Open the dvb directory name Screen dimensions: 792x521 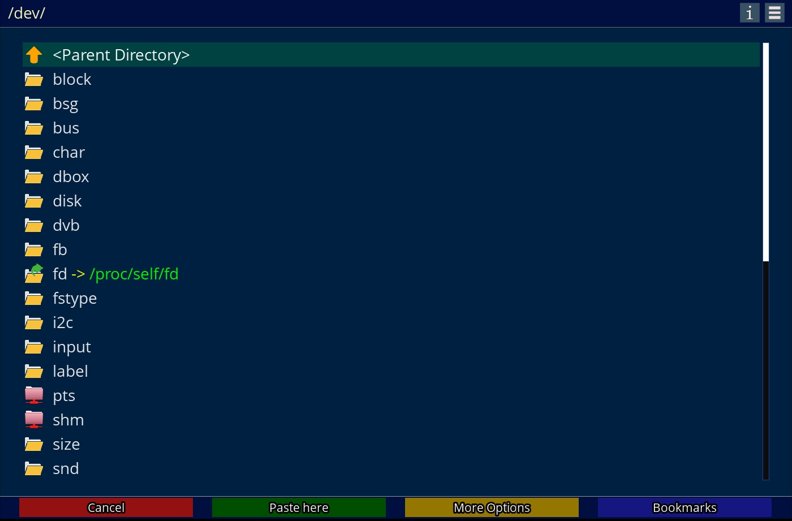coord(66,225)
